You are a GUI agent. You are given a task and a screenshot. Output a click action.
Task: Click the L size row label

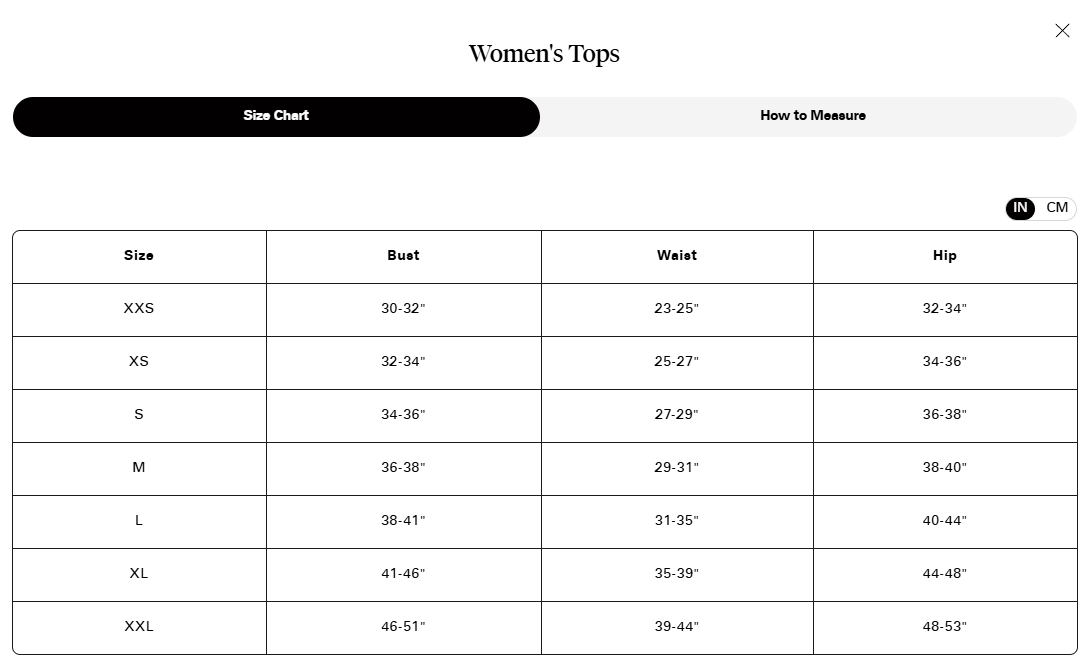(x=139, y=521)
